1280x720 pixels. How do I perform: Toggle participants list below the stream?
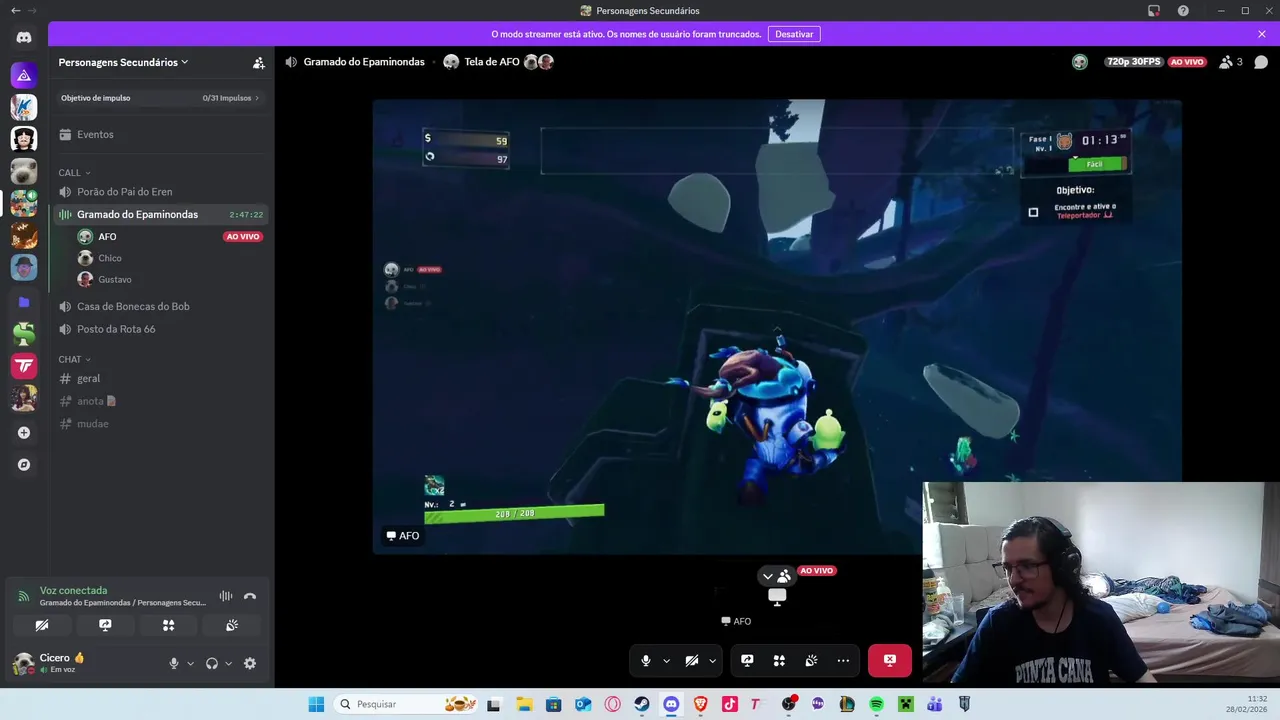(x=776, y=576)
